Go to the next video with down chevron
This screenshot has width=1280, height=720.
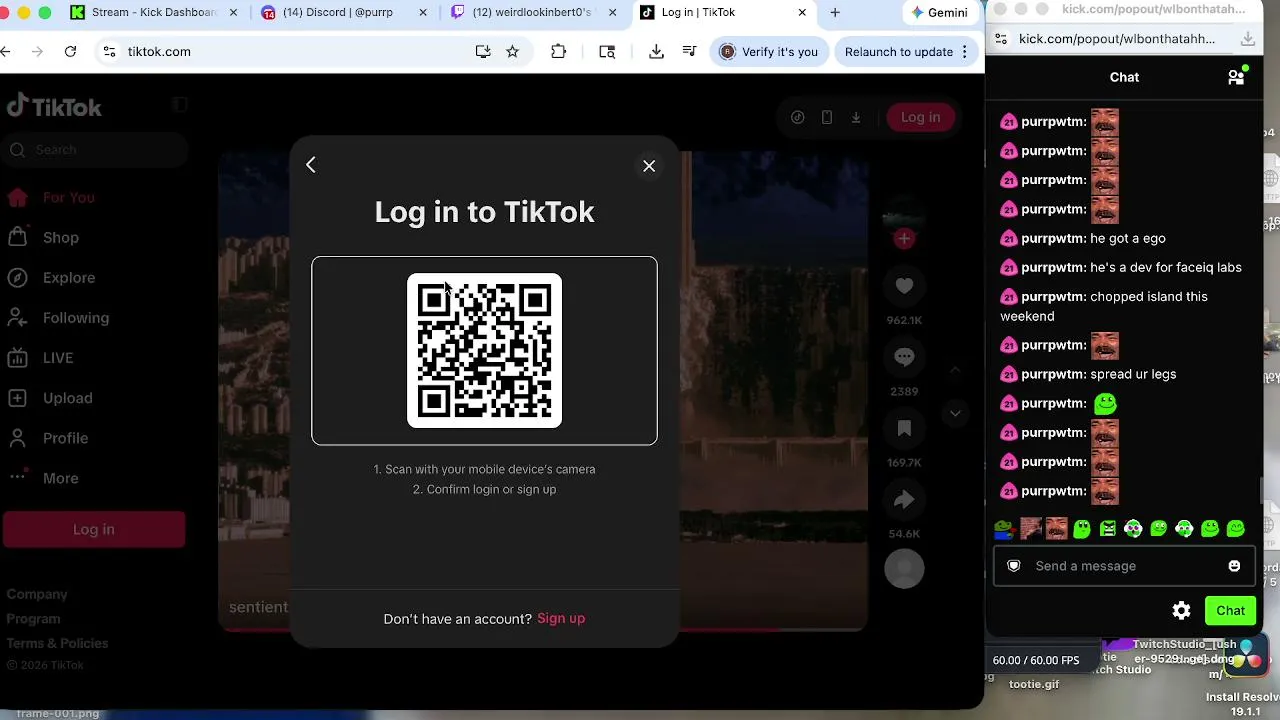pos(955,413)
